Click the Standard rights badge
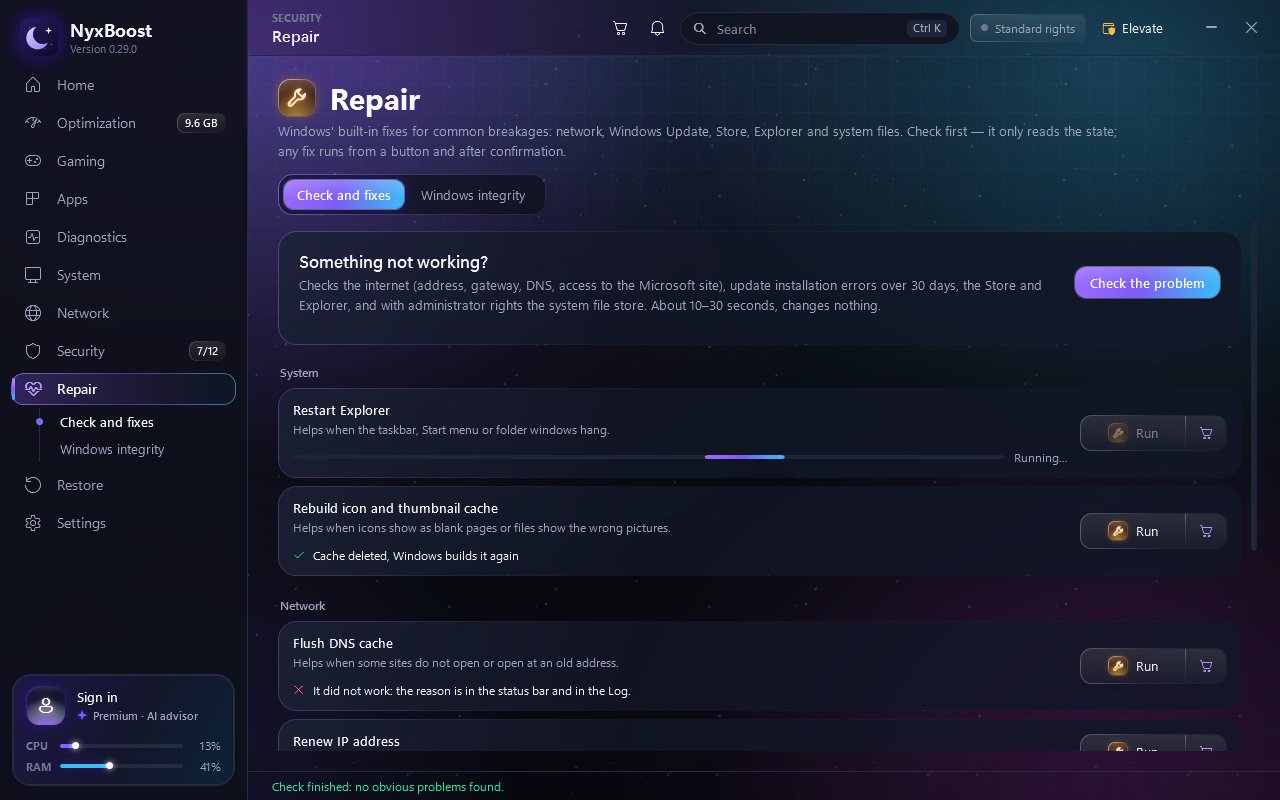1280x800 pixels. [x=1028, y=29]
